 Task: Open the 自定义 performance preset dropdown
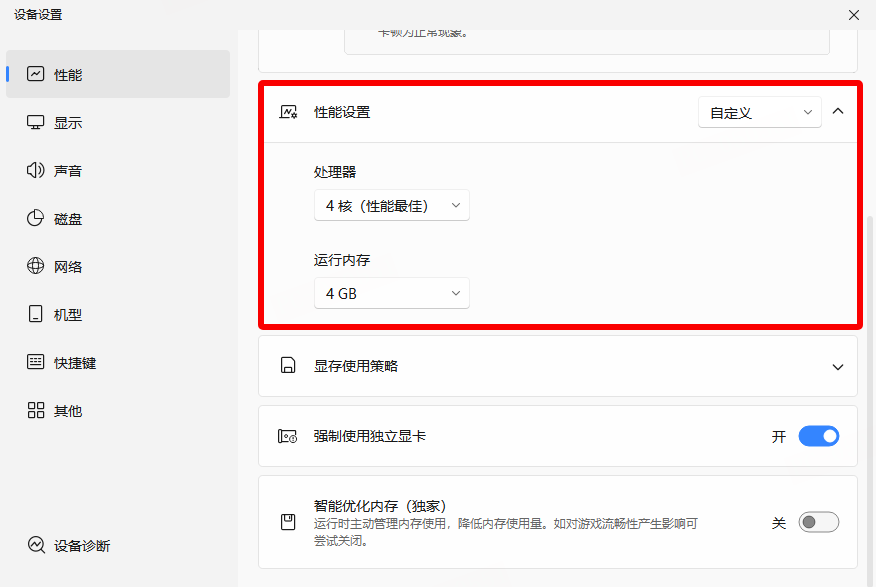click(x=759, y=113)
